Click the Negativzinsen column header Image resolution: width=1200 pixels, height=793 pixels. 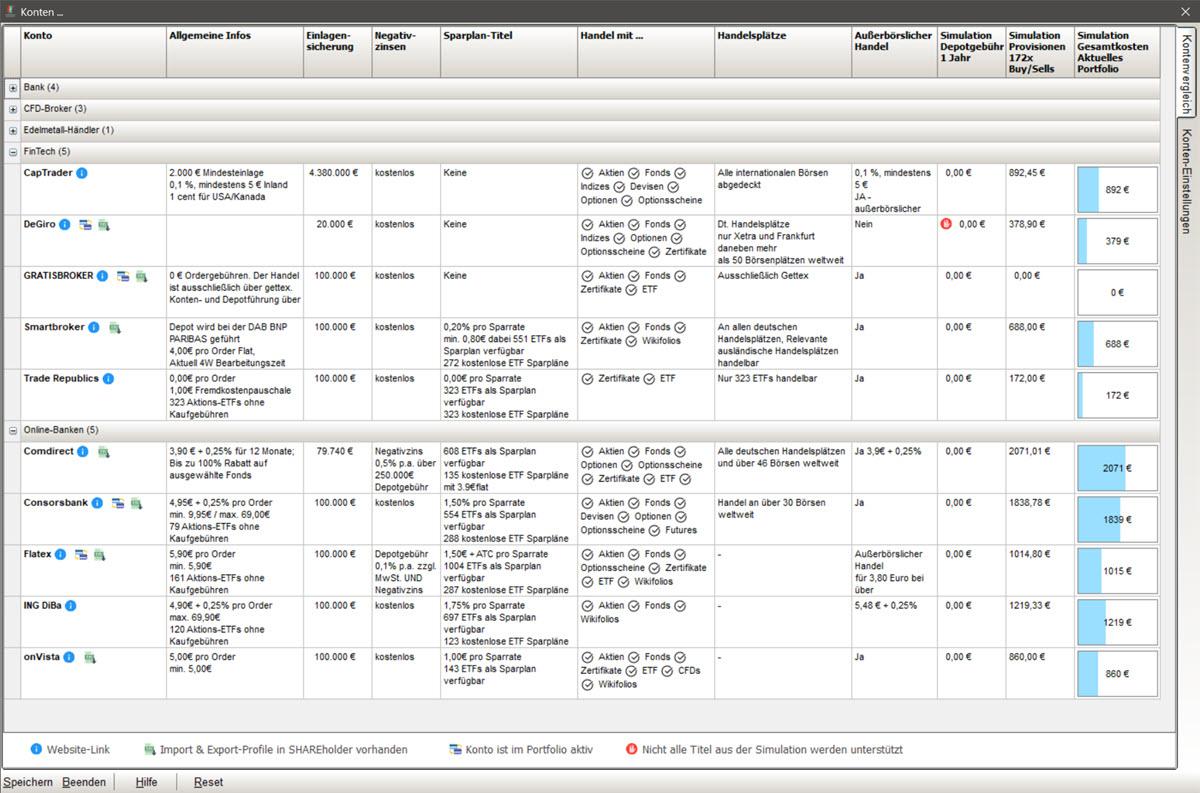coord(405,51)
